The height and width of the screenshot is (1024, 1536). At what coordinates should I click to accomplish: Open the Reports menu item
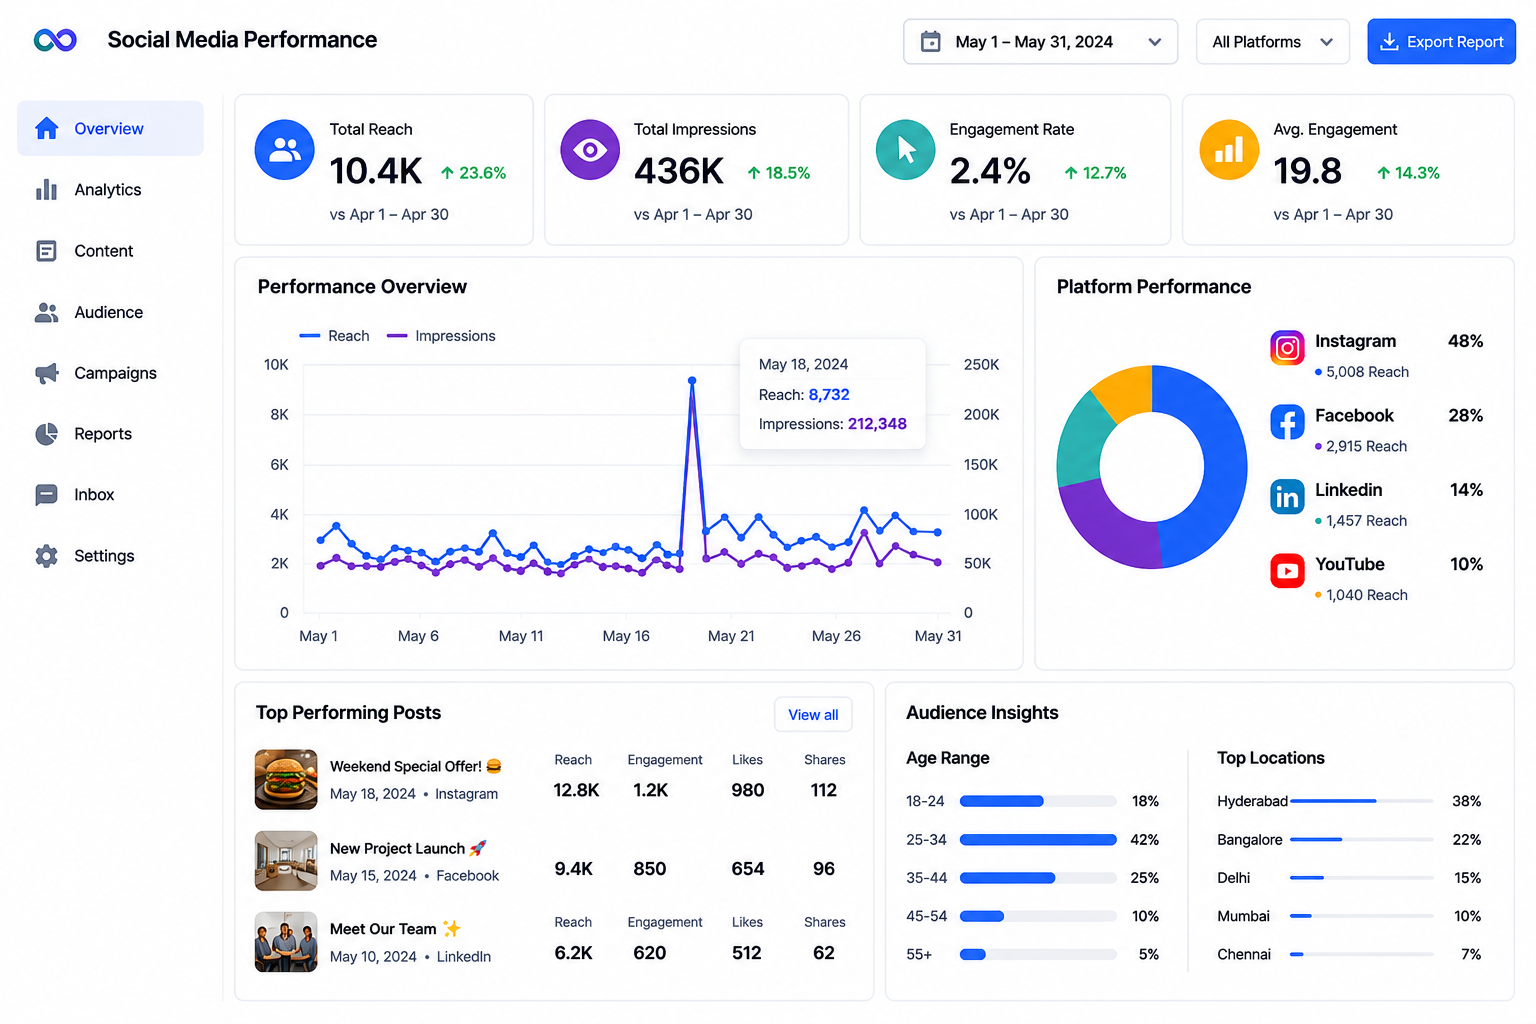point(110,434)
